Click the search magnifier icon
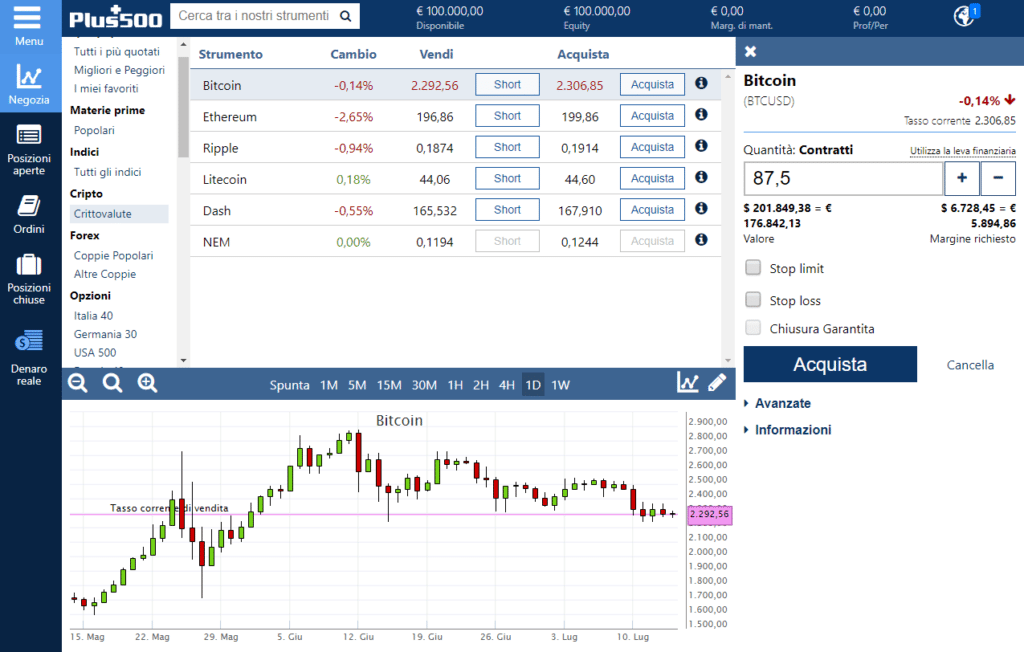Image resolution: width=1024 pixels, height=652 pixels. [x=345, y=16]
